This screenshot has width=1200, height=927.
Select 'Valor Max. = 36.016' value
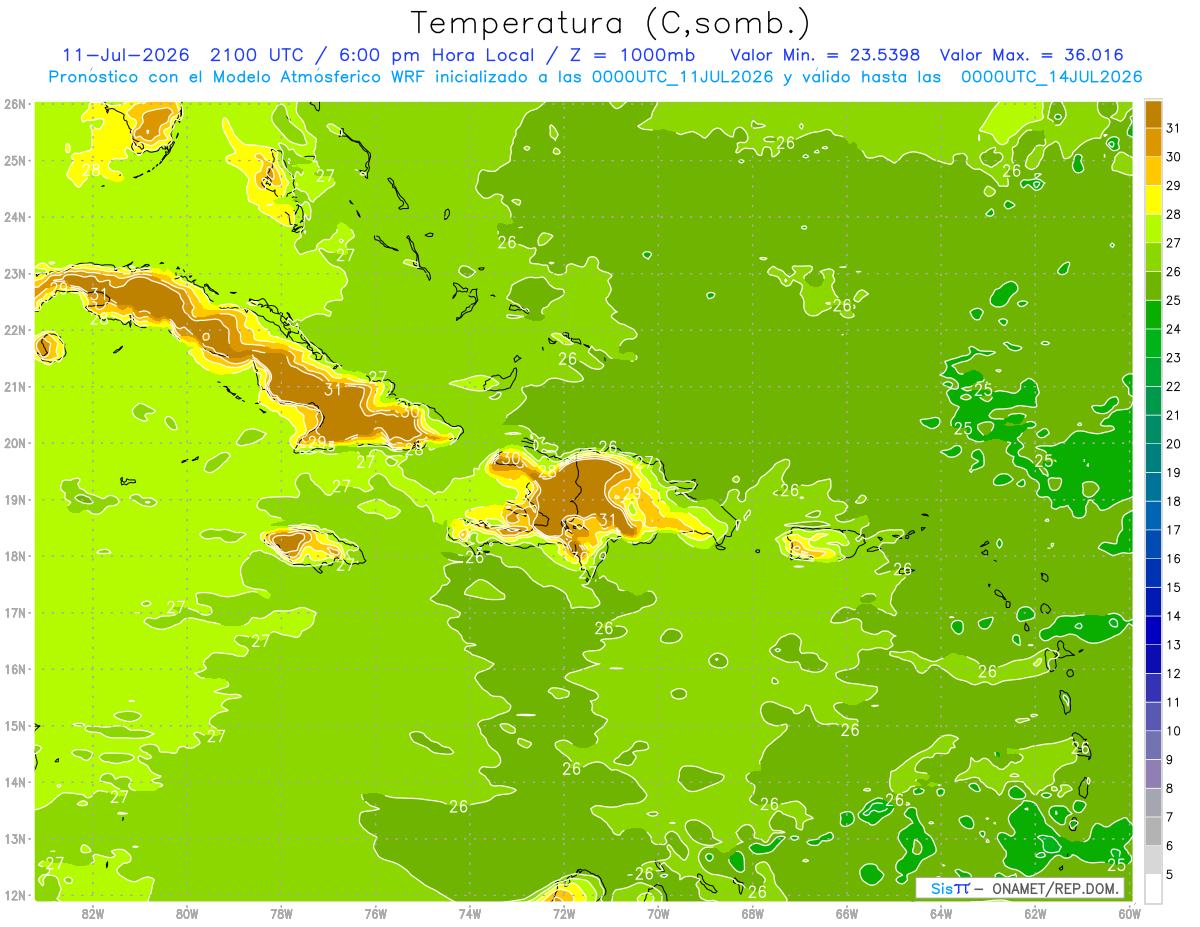(1031, 55)
